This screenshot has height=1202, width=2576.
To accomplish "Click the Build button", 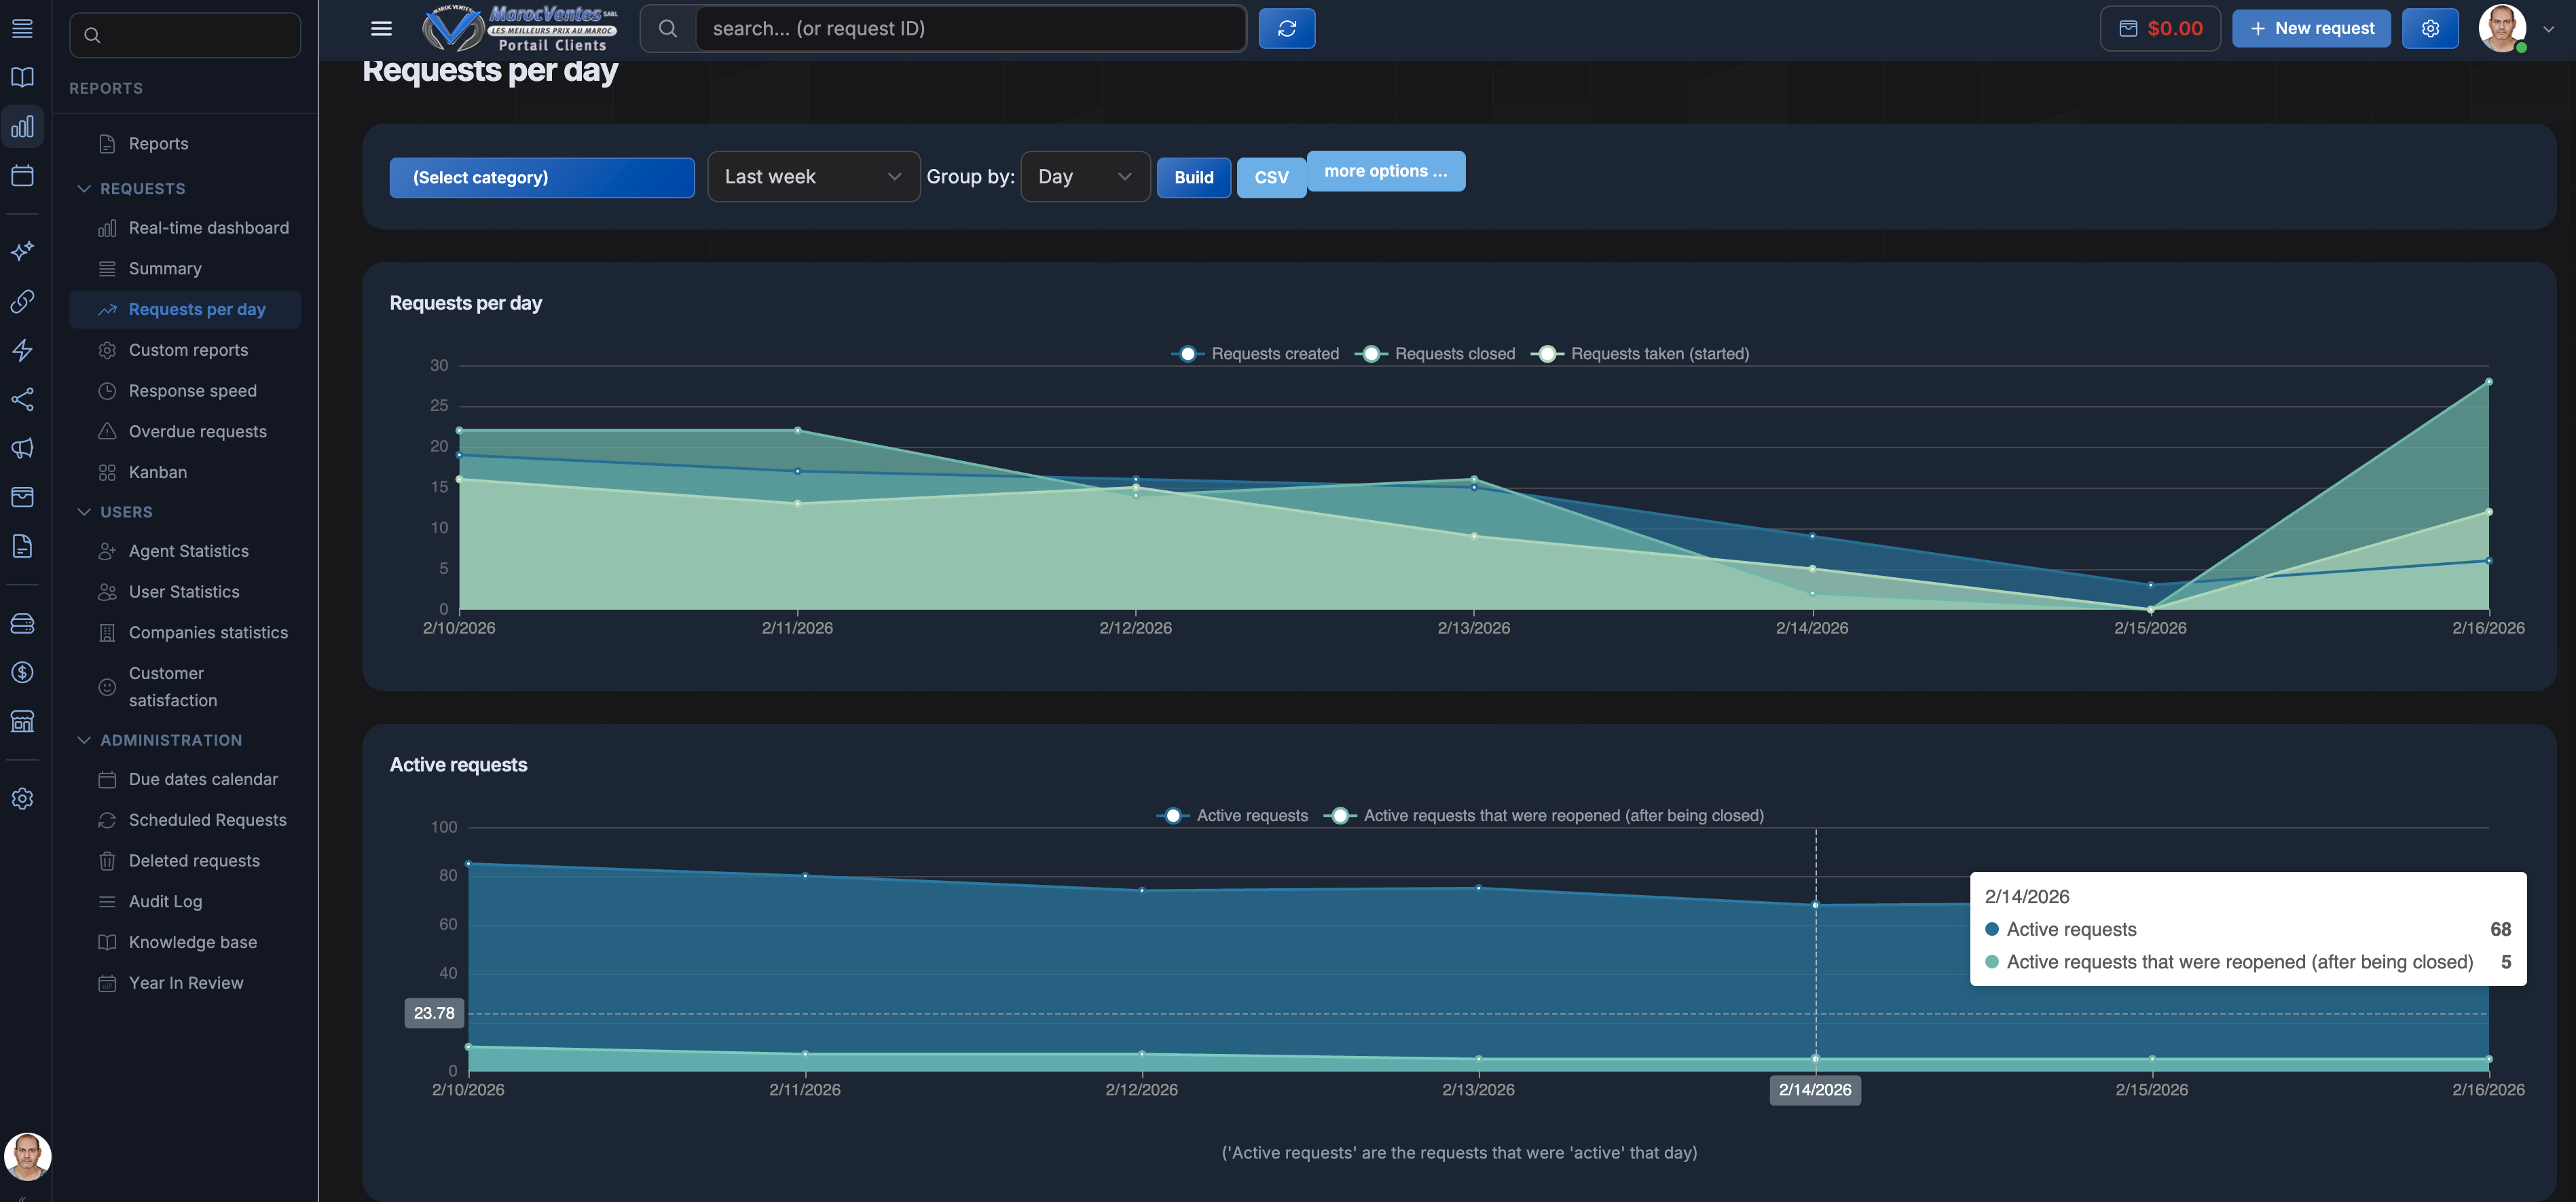I will click(1193, 177).
